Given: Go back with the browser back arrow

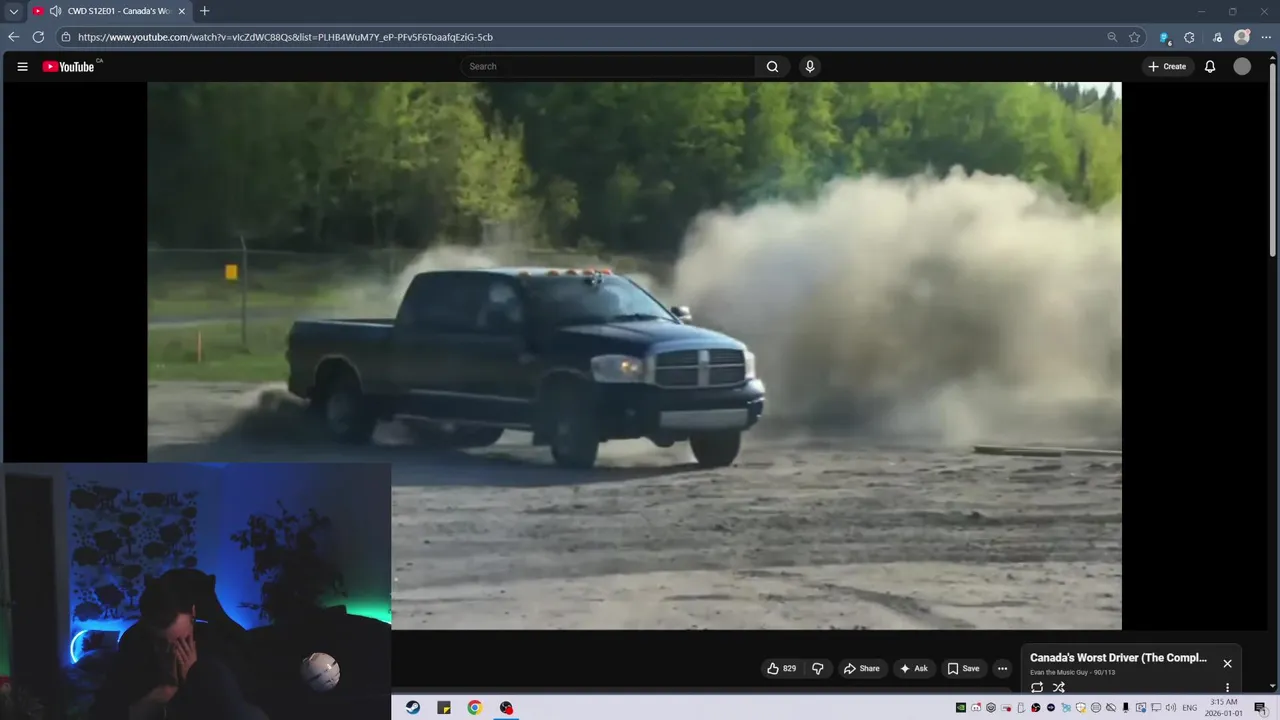Looking at the screenshot, I should 14,37.
